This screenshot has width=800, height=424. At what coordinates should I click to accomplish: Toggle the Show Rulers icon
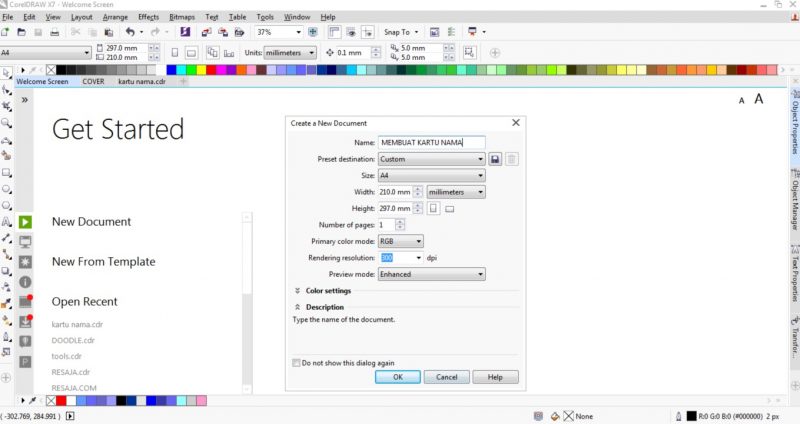[x=334, y=32]
